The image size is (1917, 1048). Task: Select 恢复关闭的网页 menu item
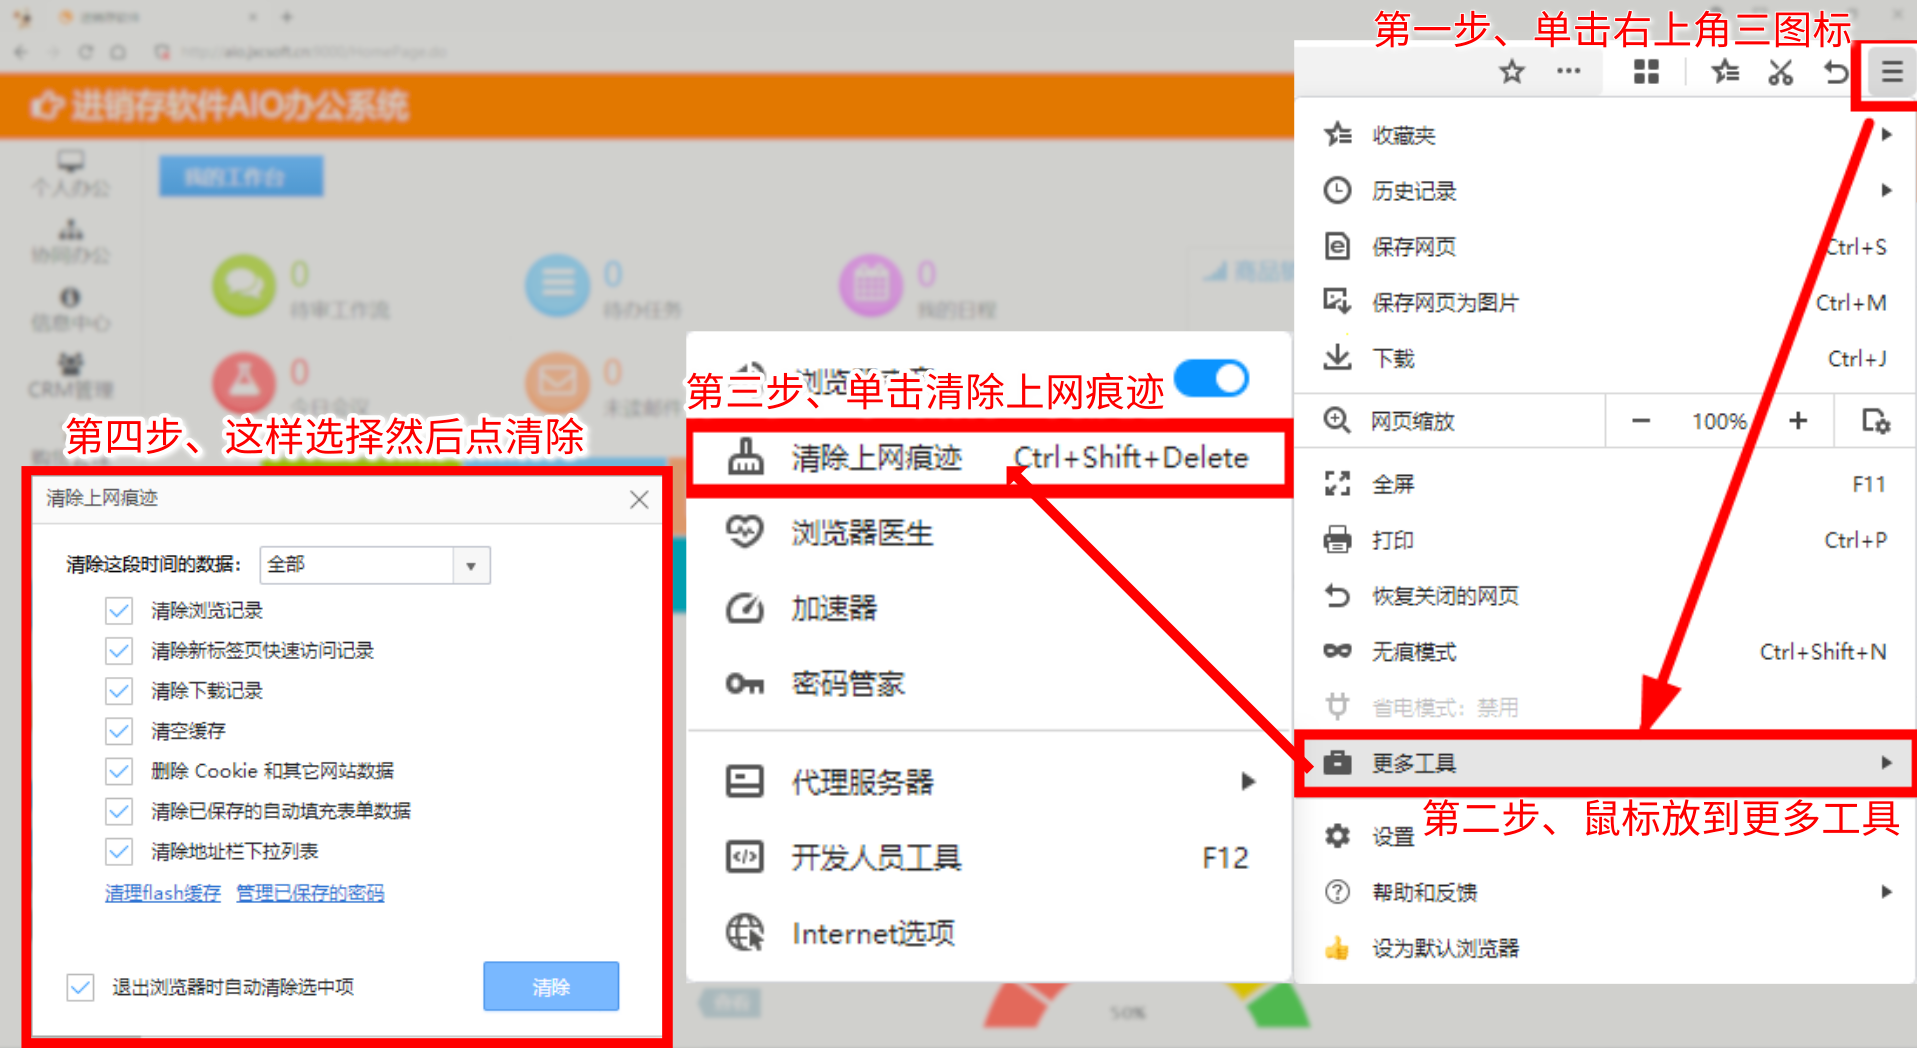coord(1605,596)
